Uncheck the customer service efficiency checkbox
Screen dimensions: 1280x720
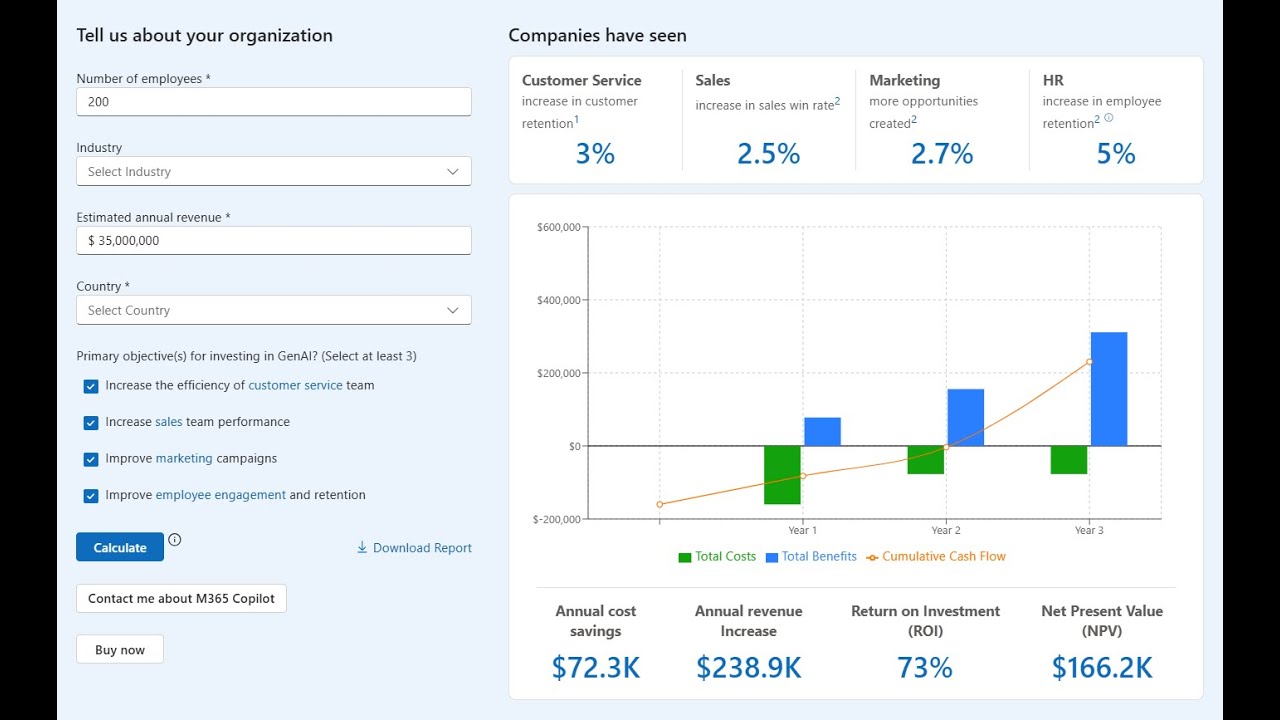click(x=91, y=386)
